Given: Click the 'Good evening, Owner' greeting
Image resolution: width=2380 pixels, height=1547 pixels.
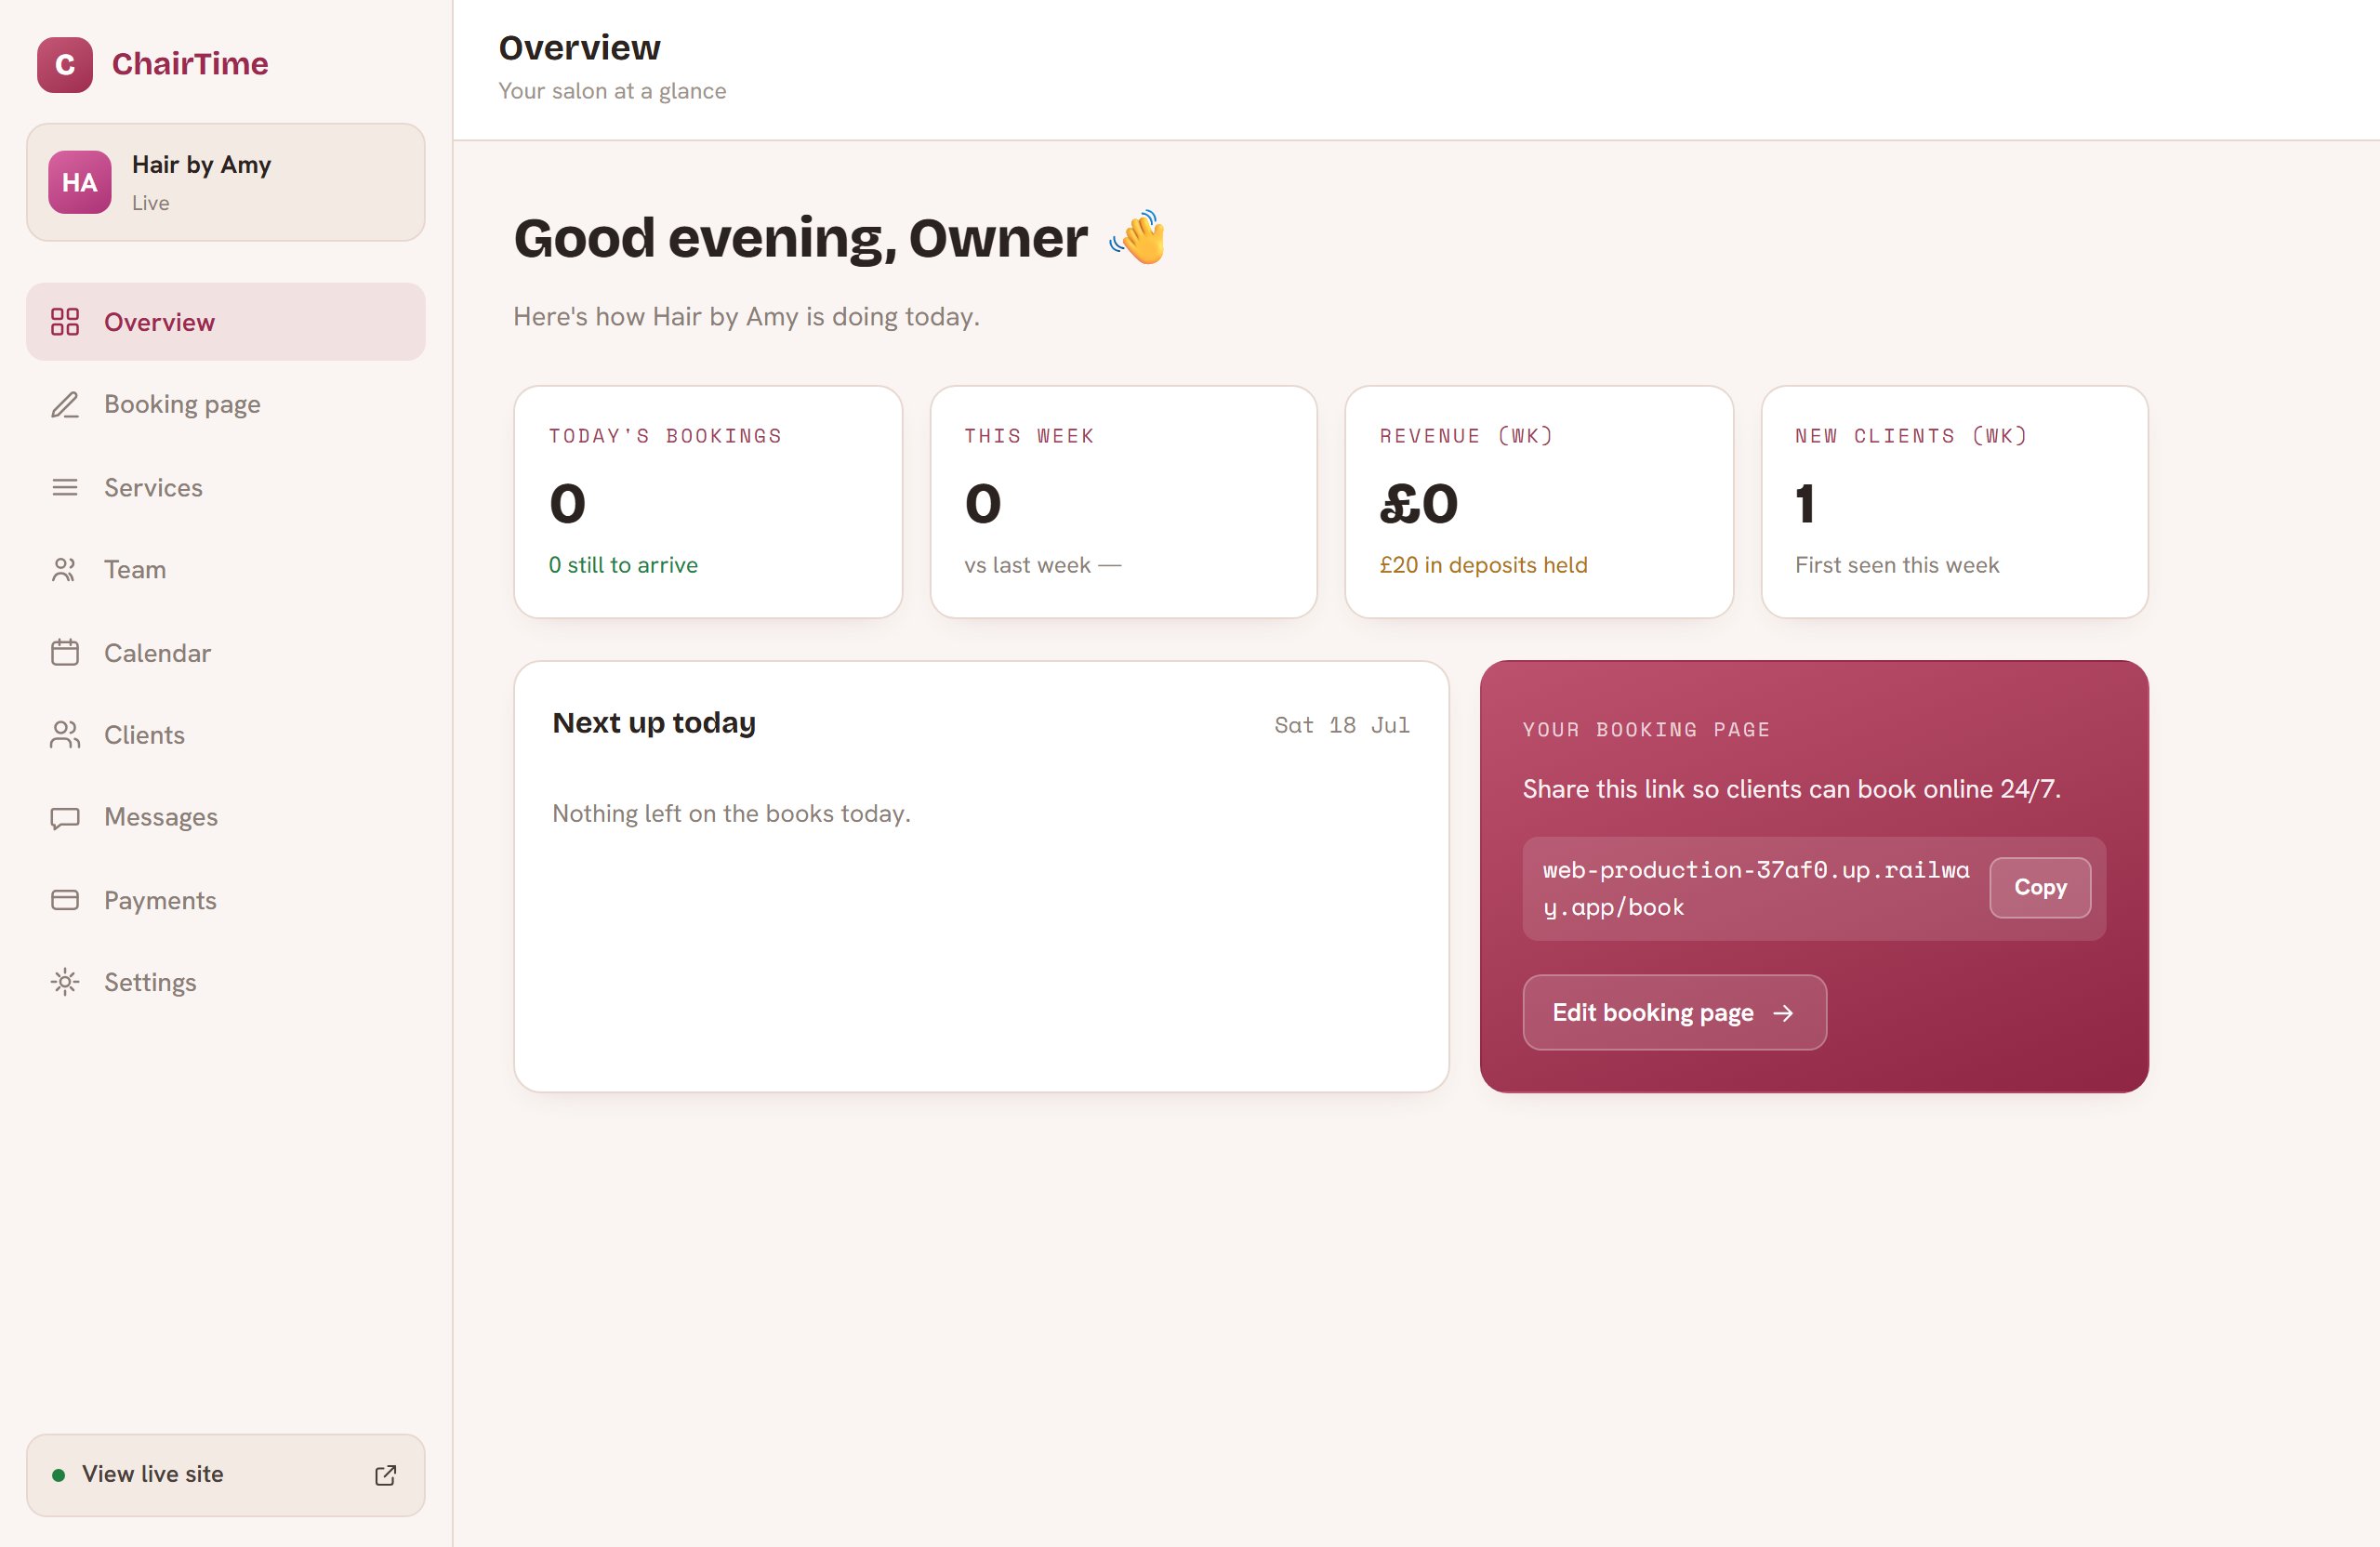Looking at the screenshot, I should [800, 238].
